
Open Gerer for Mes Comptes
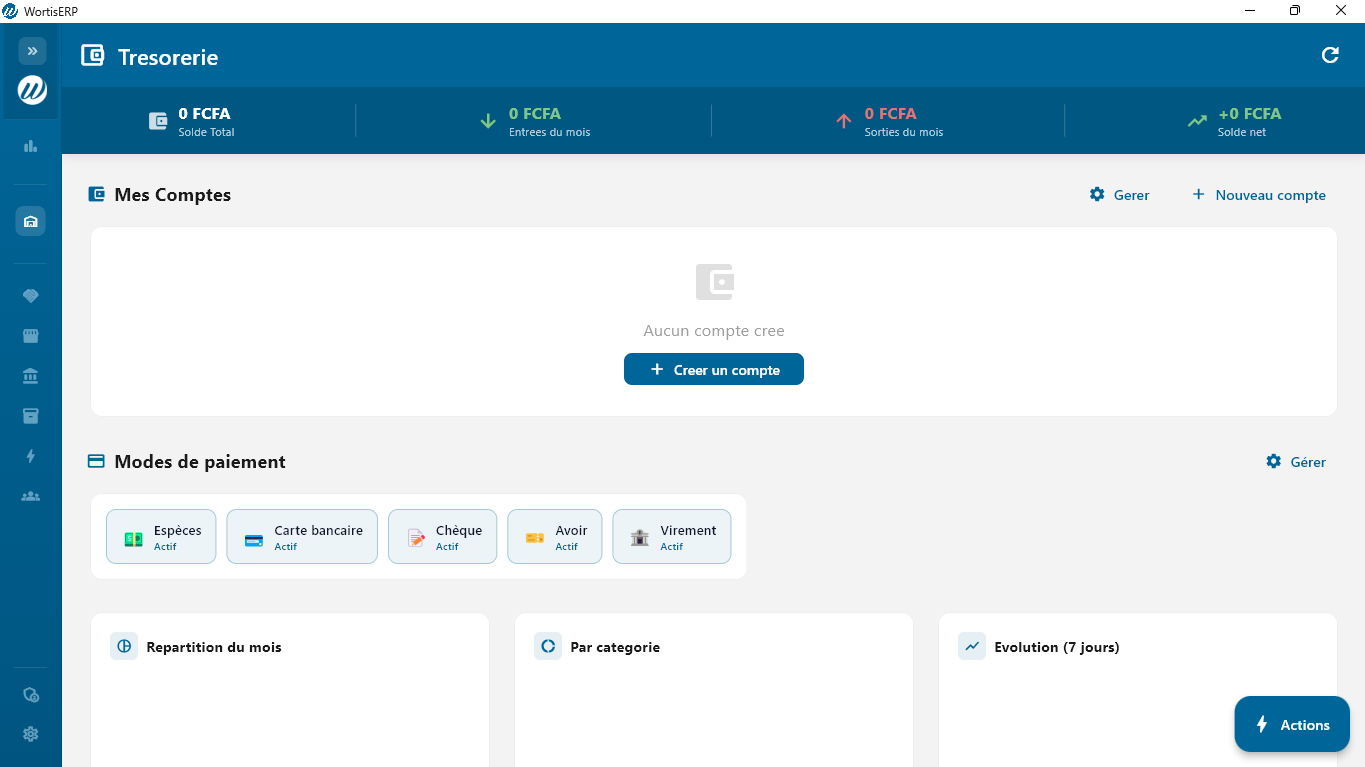coord(1120,195)
